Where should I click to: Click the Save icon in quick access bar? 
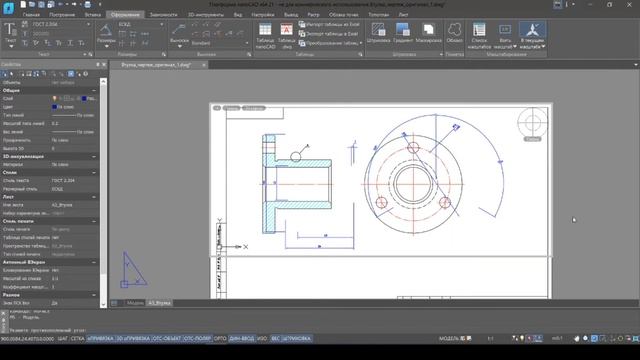pyautogui.click(x=41, y=4)
